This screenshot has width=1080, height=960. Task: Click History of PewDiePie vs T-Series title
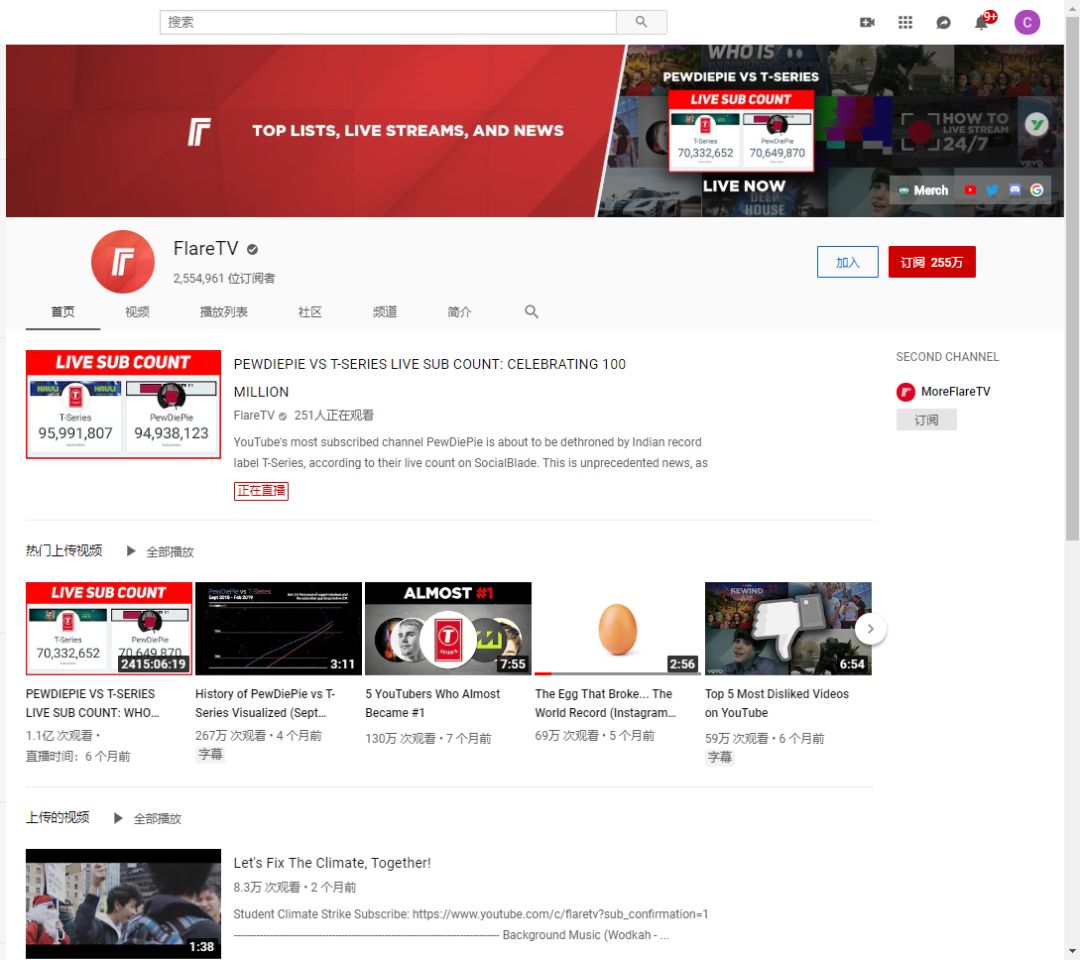(264, 703)
